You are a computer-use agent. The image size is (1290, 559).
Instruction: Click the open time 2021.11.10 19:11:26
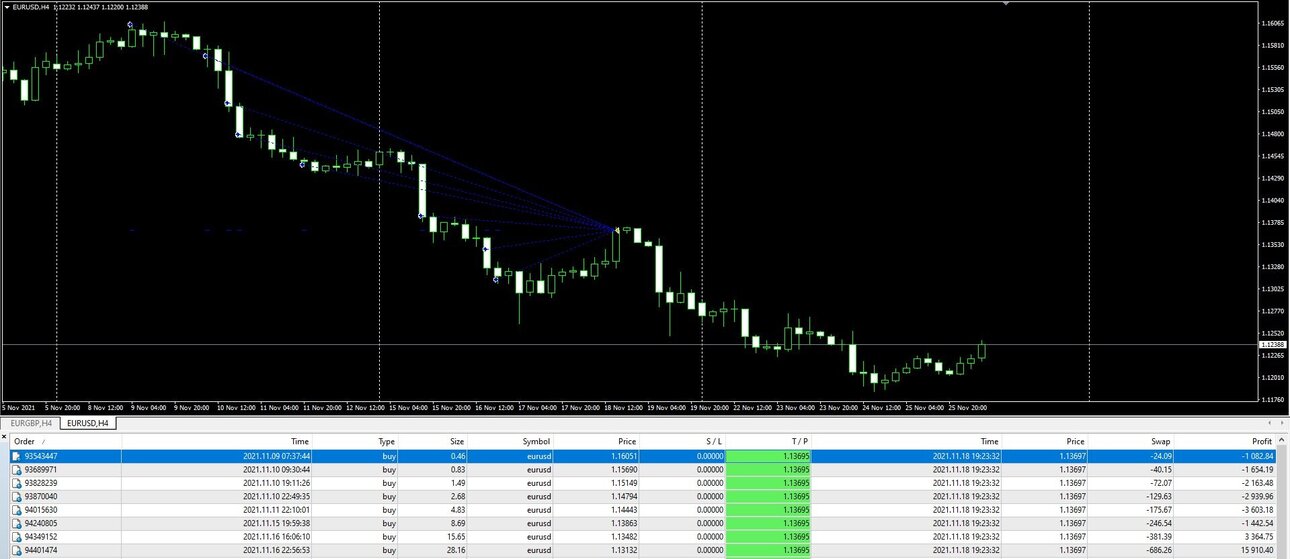coord(276,483)
